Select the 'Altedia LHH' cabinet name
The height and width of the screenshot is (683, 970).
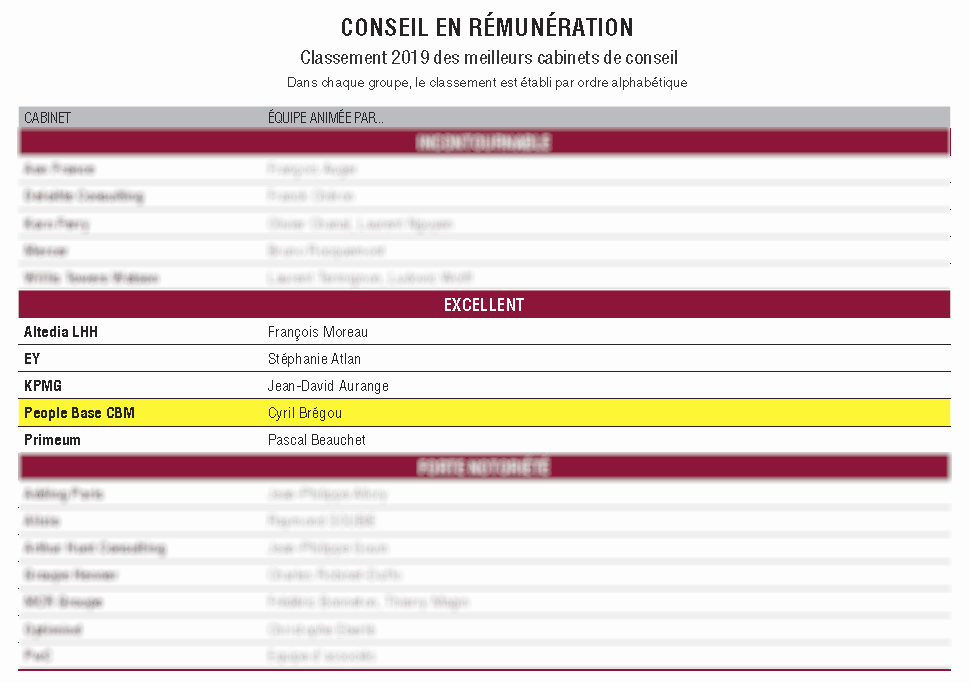click(61, 332)
